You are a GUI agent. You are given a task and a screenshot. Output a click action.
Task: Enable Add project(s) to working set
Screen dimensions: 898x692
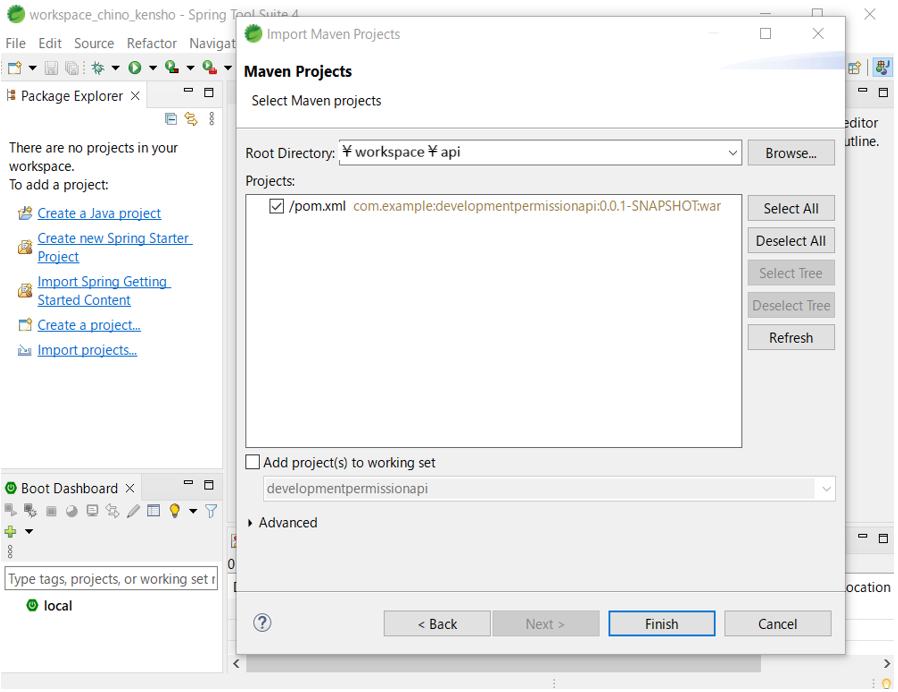click(x=253, y=463)
